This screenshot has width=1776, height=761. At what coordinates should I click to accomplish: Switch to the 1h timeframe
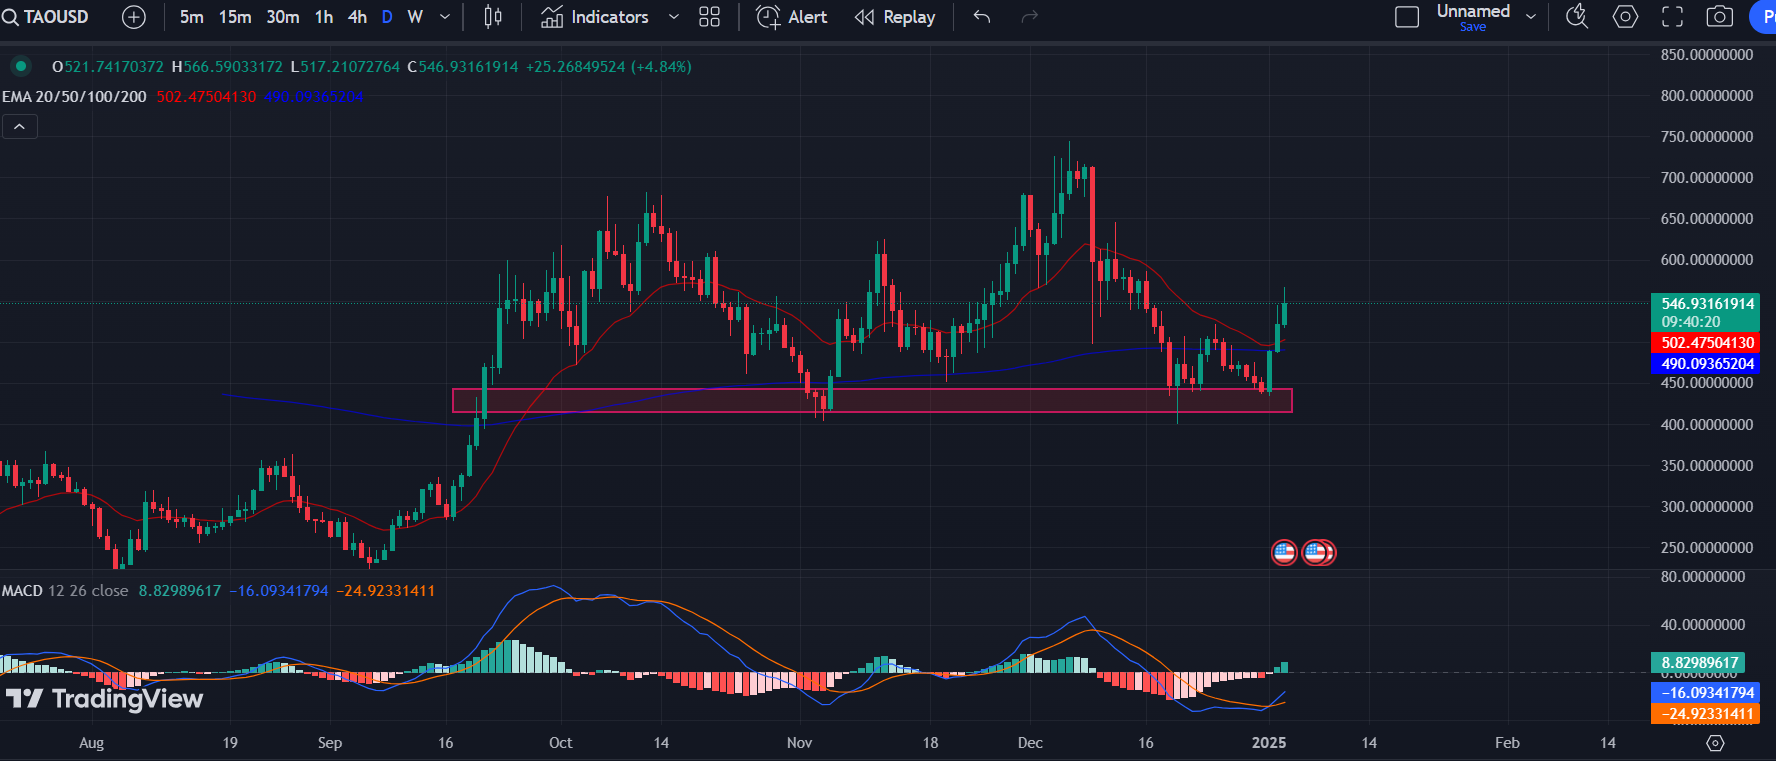click(x=324, y=17)
